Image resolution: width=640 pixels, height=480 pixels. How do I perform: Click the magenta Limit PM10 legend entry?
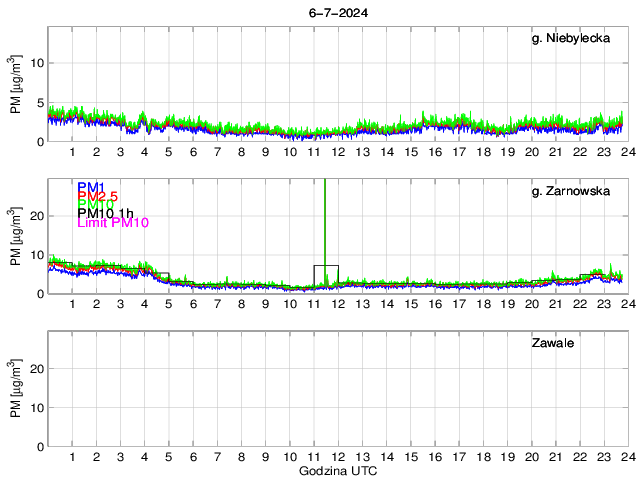[112, 223]
